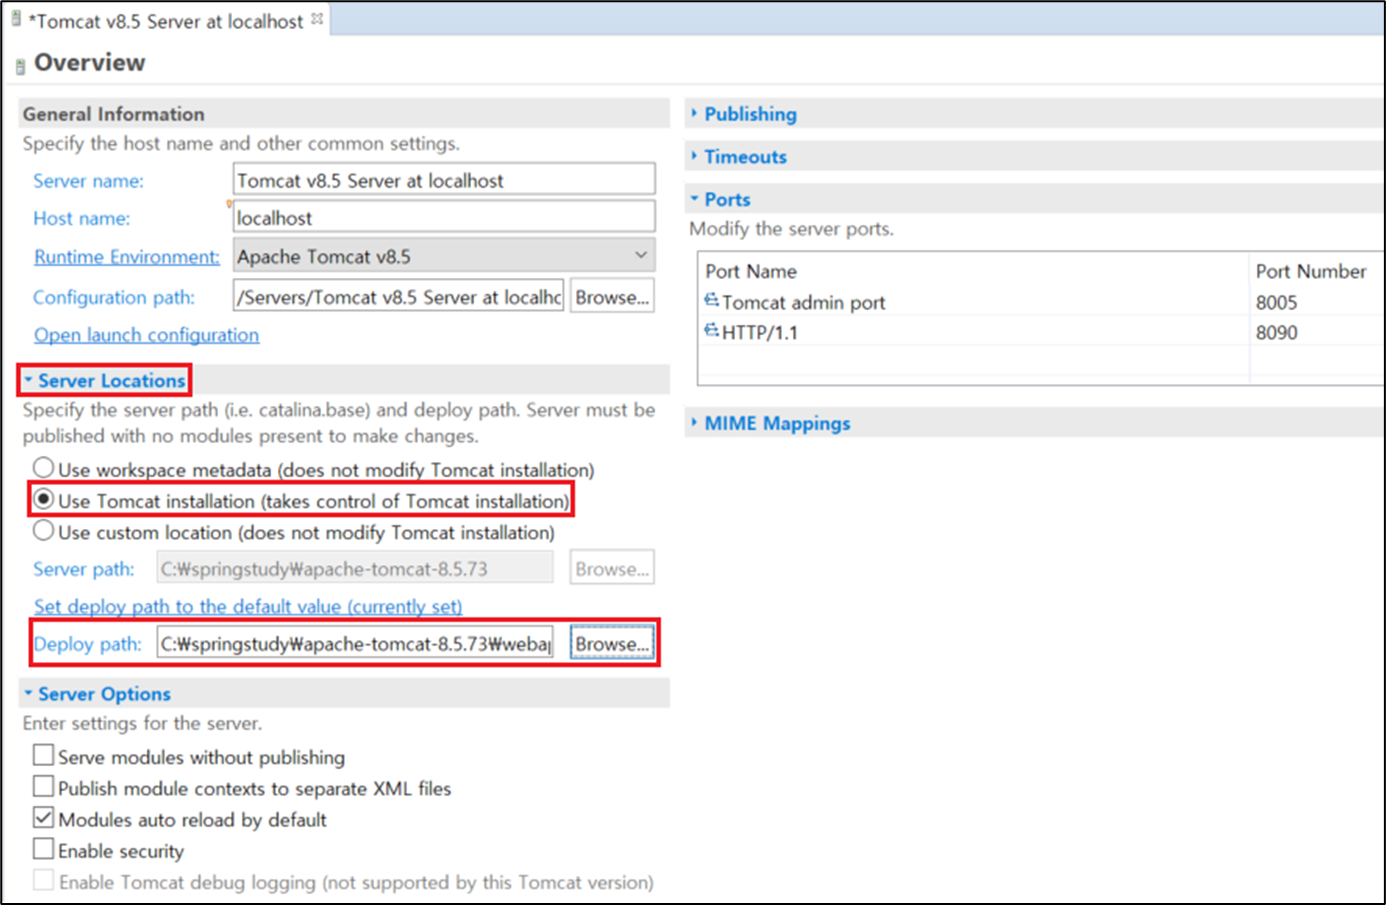Click the HTTP/1.1 port name
1386x905 pixels.
[760, 332]
